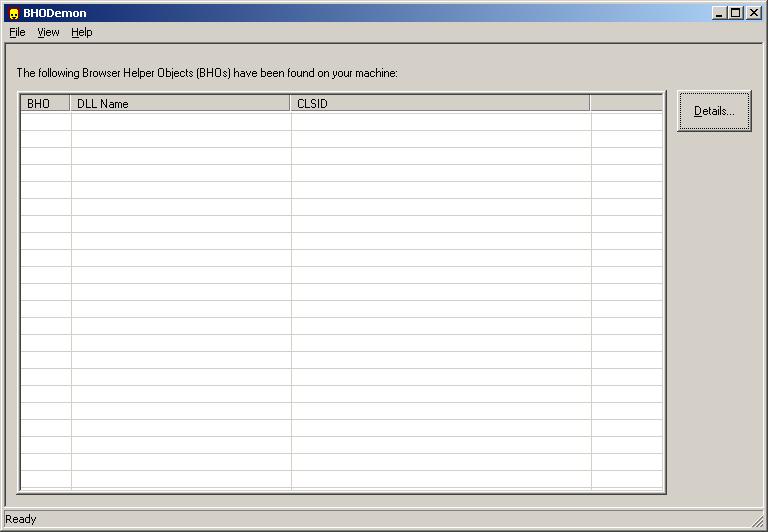The width and height of the screenshot is (768, 532).
Task: Close the BHODemon window
Action: [x=753, y=13]
